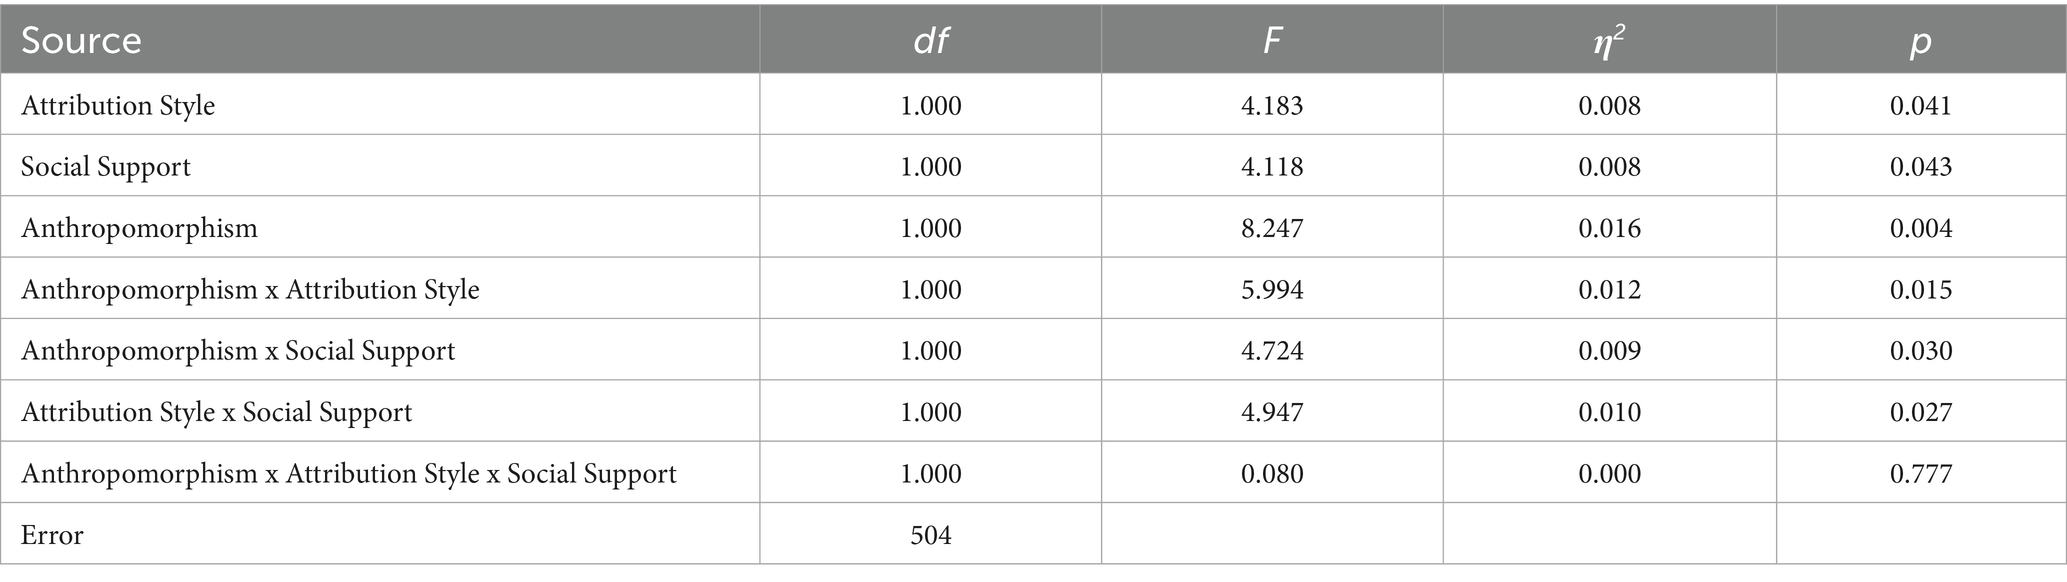The width and height of the screenshot is (2067, 582).
Task: Click the df column header
Action: click(x=930, y=40)
